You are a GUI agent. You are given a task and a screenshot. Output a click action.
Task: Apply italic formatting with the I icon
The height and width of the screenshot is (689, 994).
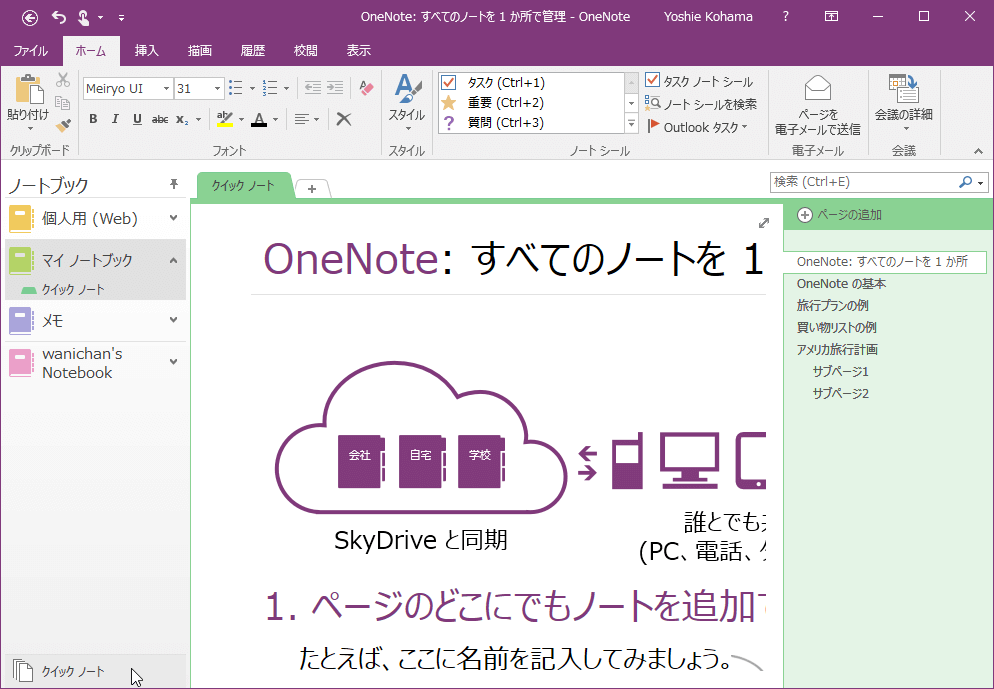click(115, 120)
